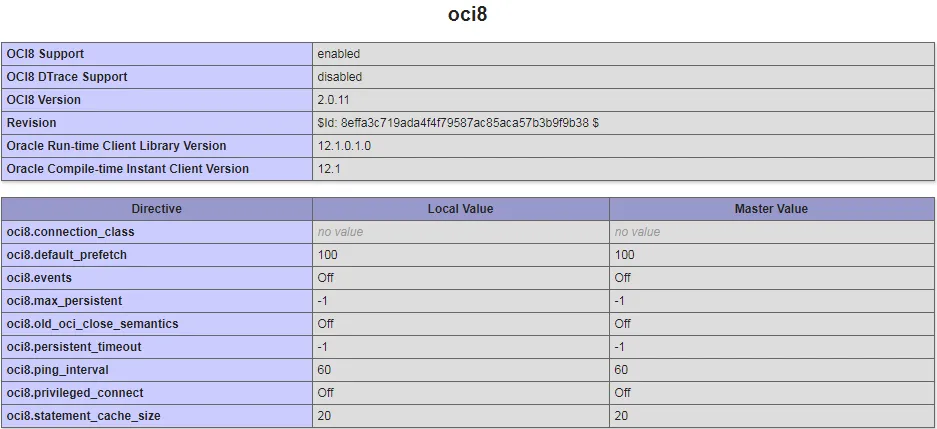Click the Revision Id hash value
Screen dimensions: 937x429
coord(458,123)
